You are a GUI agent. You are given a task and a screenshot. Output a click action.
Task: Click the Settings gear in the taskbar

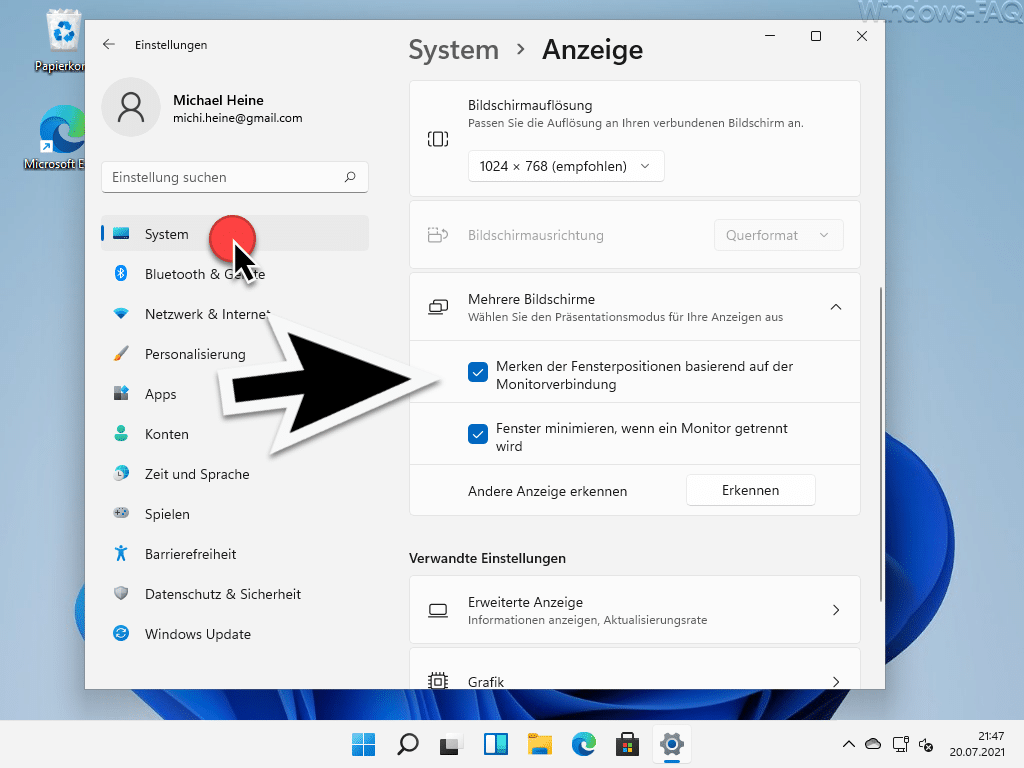(671, 744)
